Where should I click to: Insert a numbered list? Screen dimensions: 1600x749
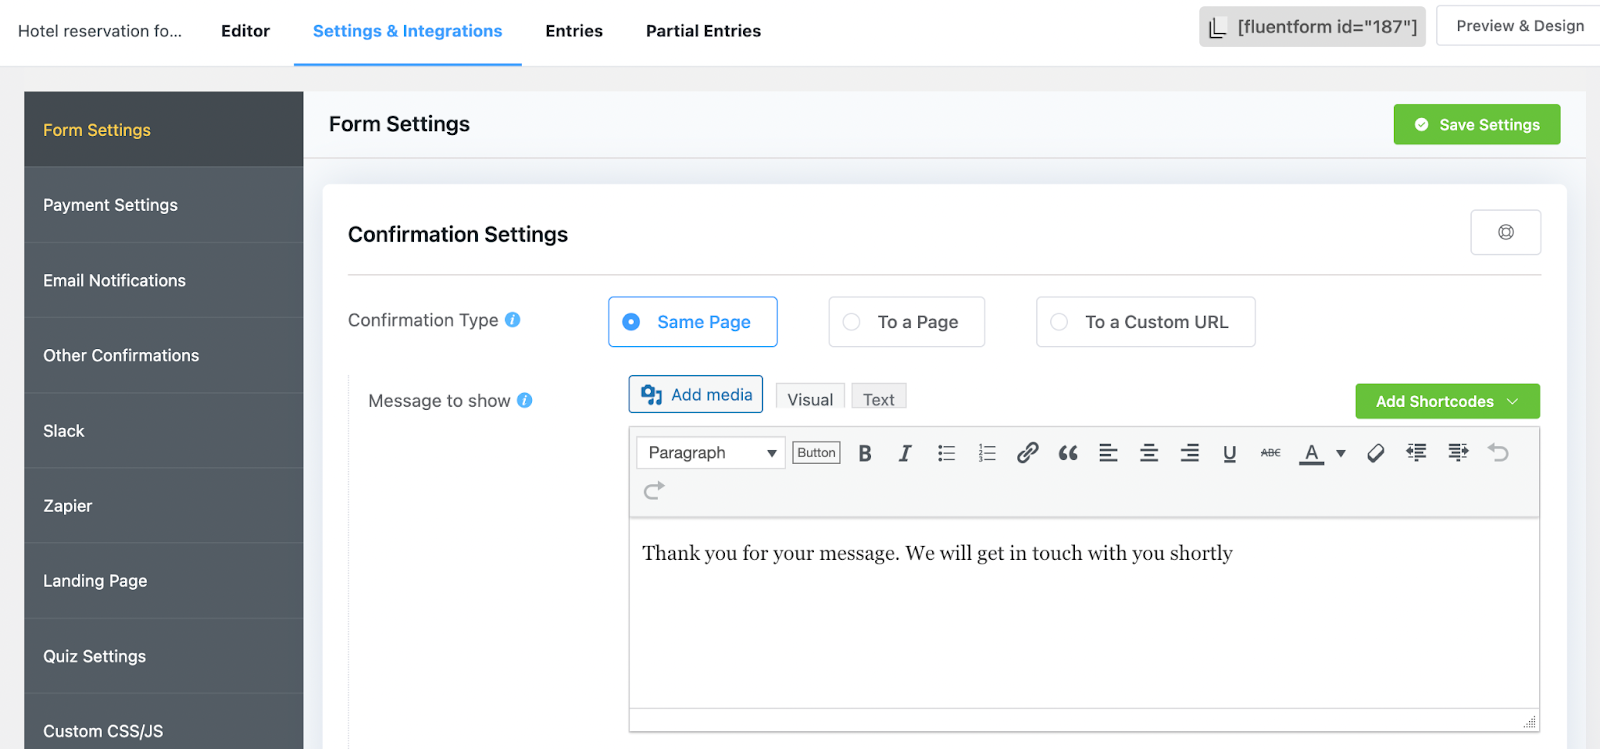[x=987, y=453]
